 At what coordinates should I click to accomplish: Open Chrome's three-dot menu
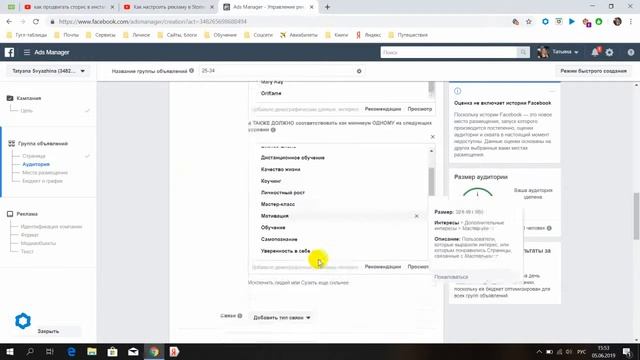coord(631,22)
